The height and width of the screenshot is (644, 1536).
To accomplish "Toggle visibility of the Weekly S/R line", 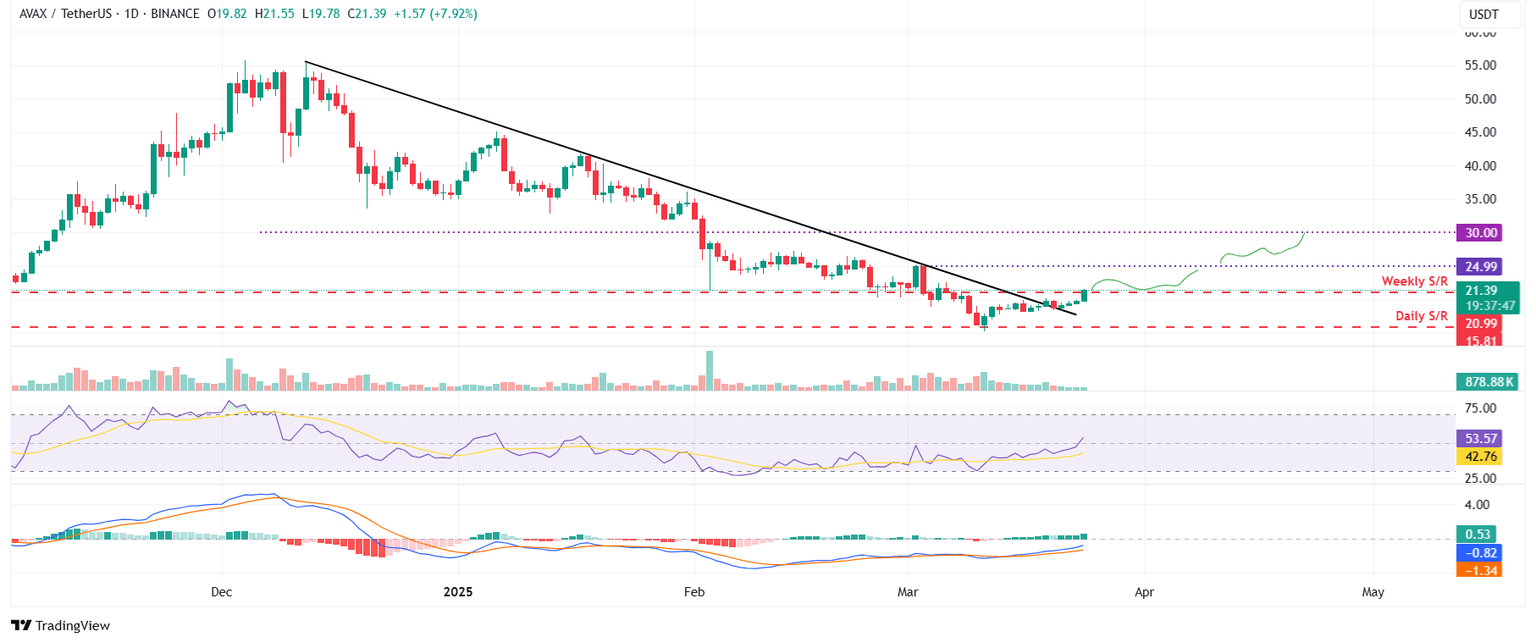I will pos(1417,281).
